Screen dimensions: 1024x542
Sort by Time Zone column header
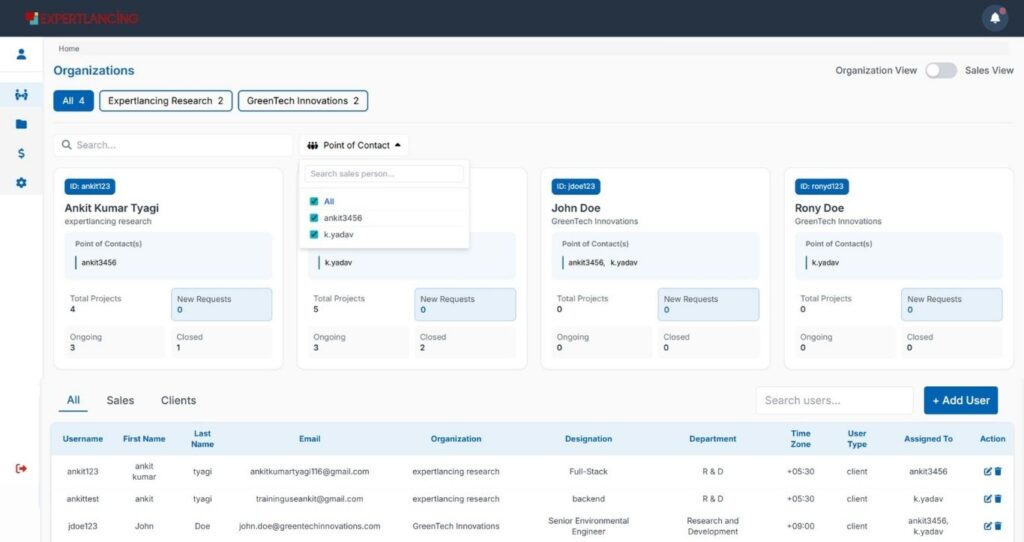pyautogui.click(x=801, y=439)
